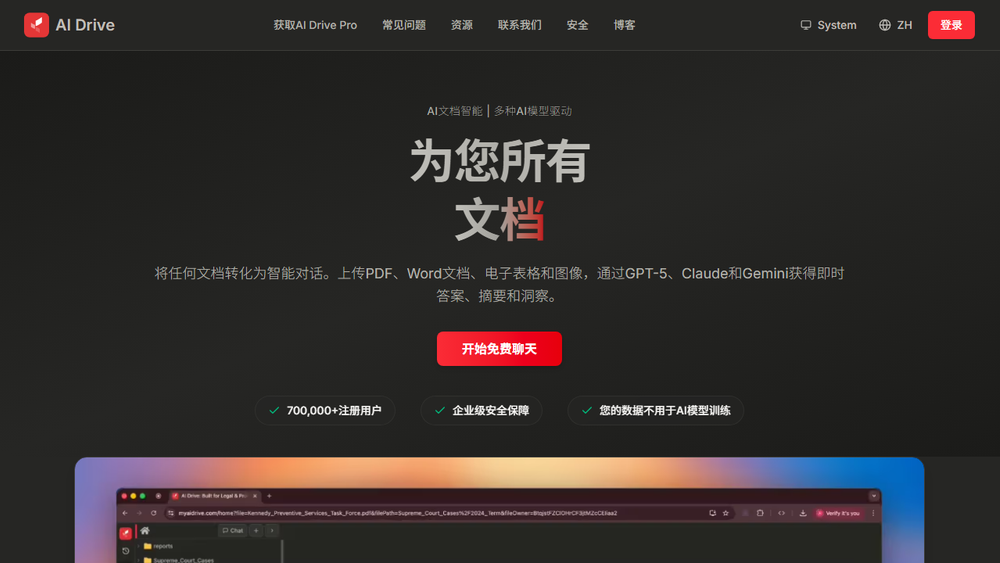
Task: Close the AI Drive tab in demo browser
Action: [x=255, y=496]
